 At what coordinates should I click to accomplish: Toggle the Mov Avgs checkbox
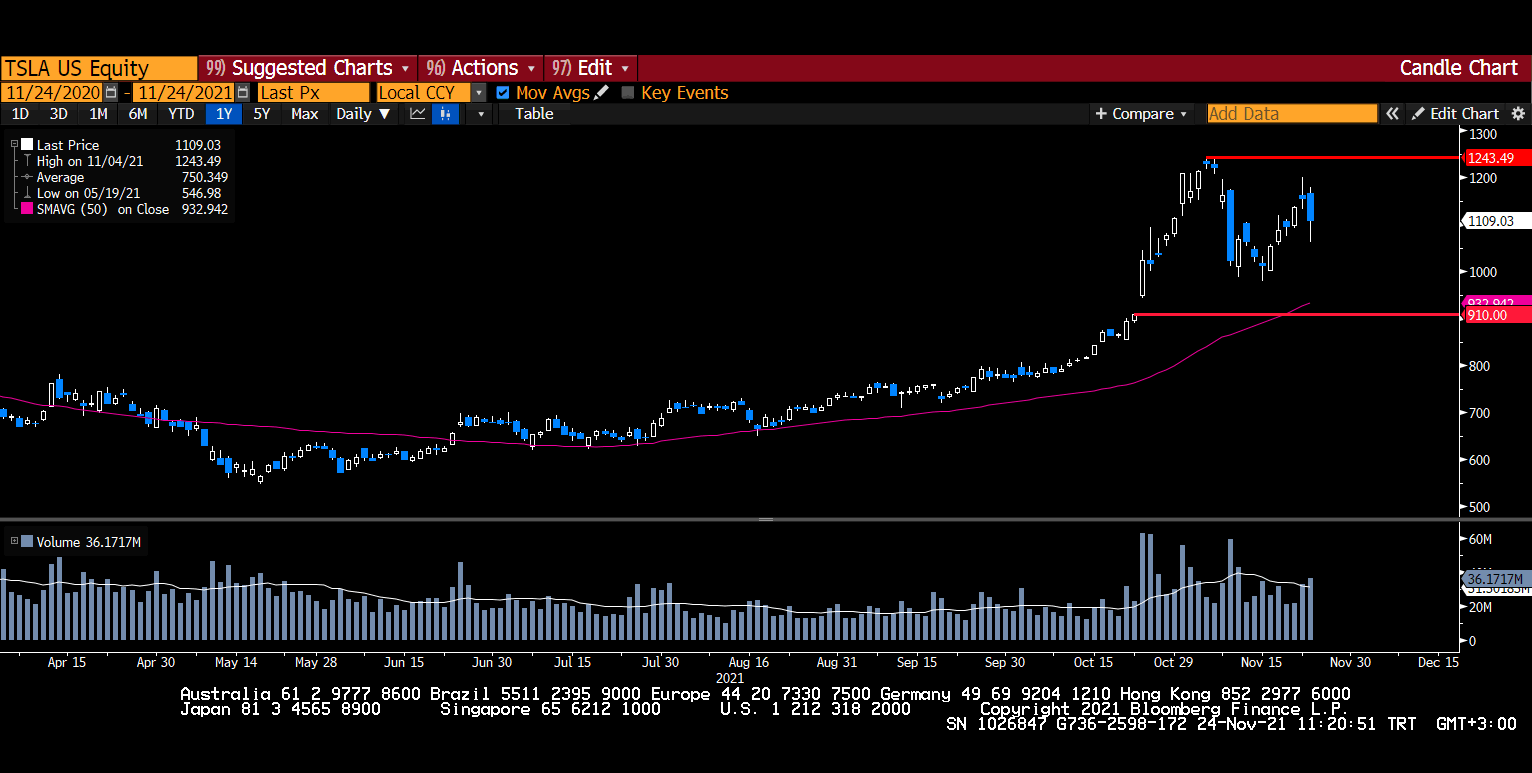503,92
